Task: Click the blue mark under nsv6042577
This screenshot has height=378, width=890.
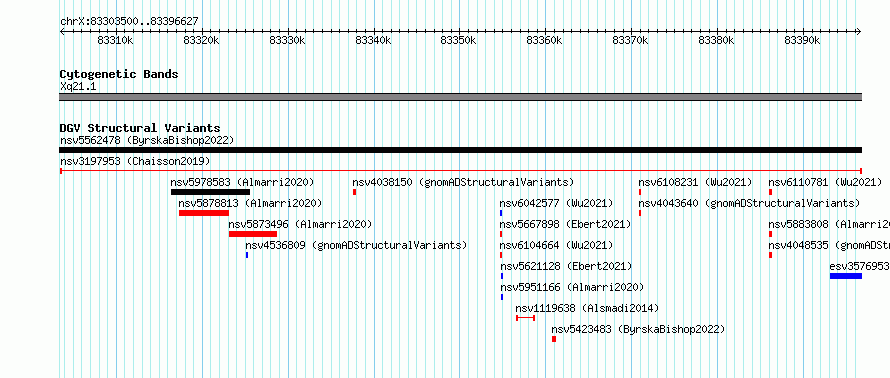Action: tap(501, 213)
